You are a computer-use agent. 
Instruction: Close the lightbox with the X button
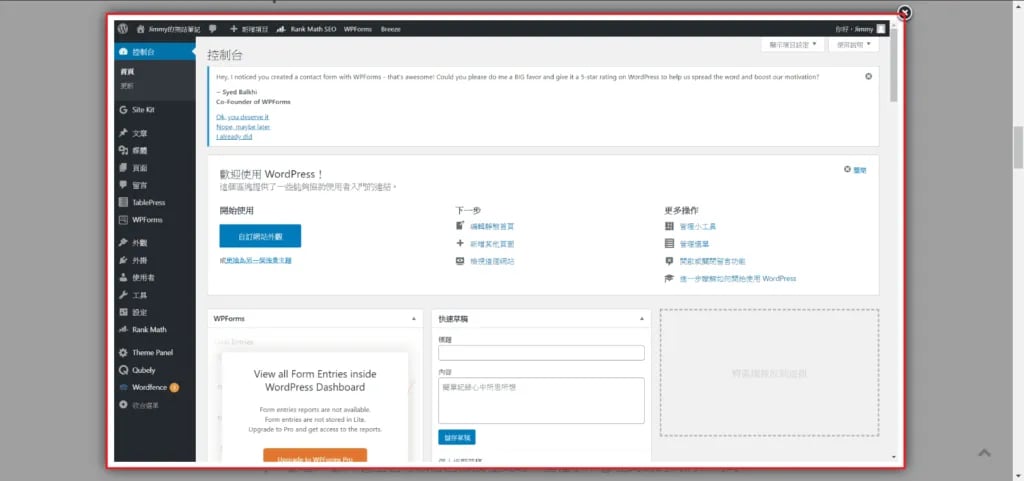[904, 12]
